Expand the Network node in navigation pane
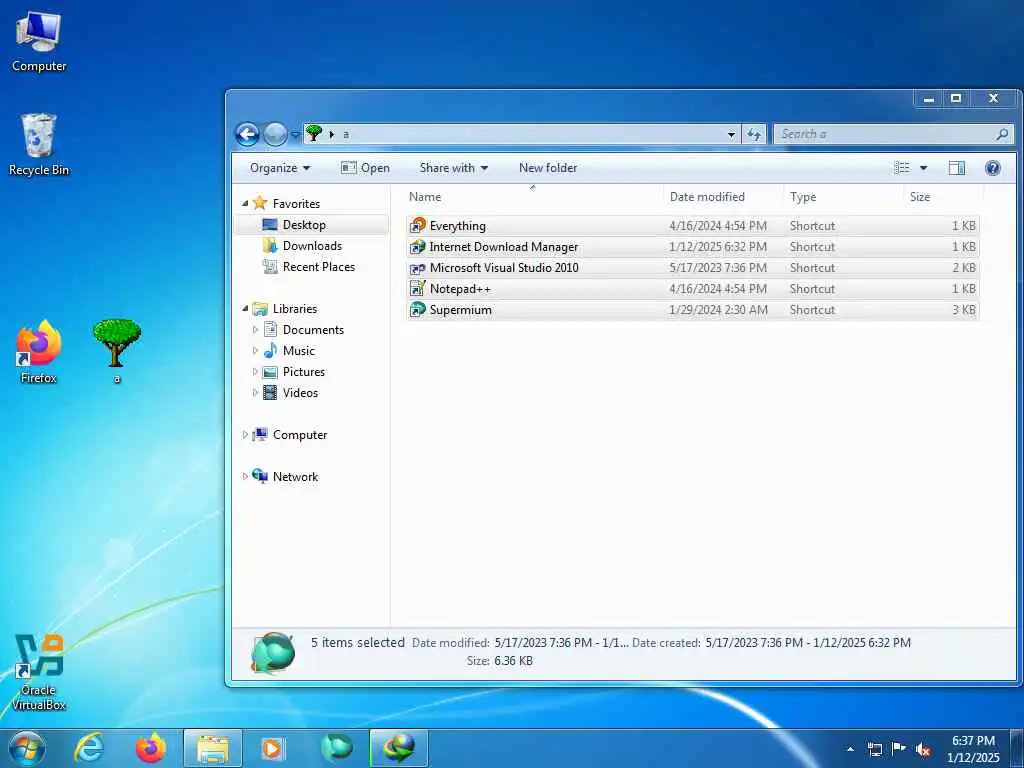 pos(245,477)
